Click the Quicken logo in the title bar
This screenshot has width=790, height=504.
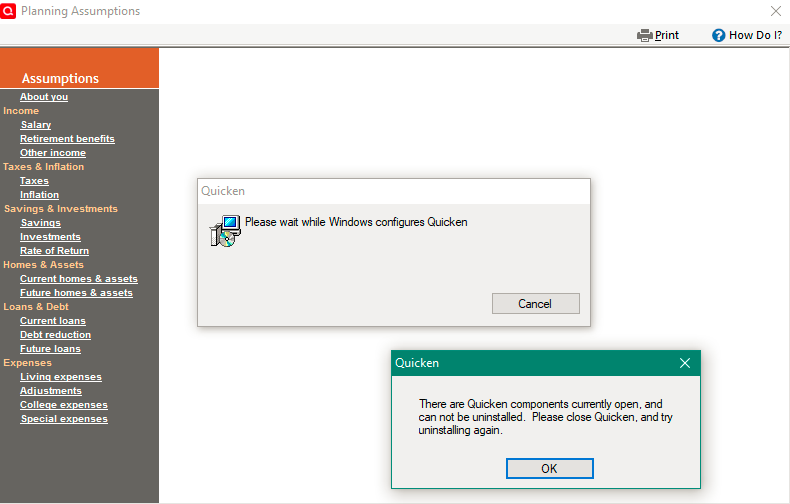pyautogui.click(x=8, y=11)
